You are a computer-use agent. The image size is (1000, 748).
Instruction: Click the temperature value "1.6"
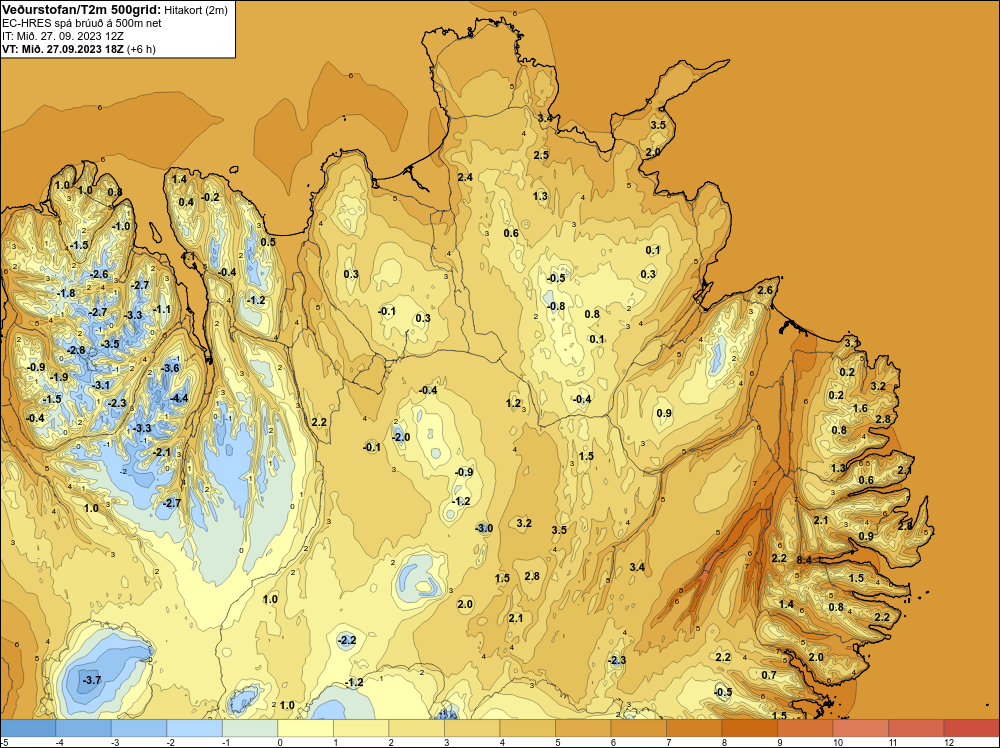(x=860, y=408)
